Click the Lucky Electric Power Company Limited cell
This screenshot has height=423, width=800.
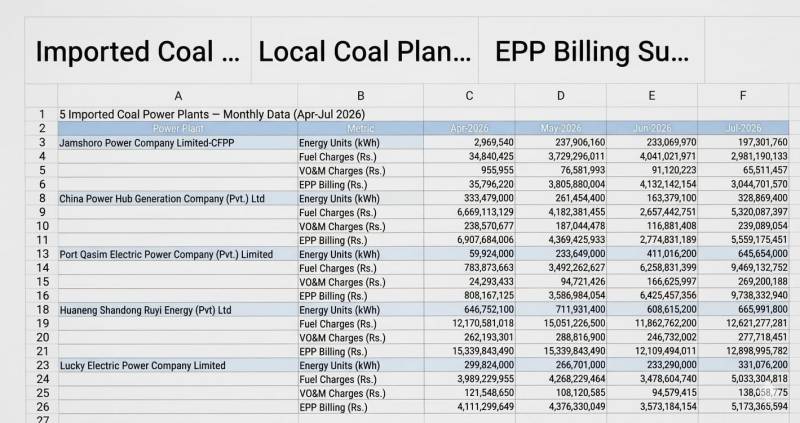(x=178, y=365)
